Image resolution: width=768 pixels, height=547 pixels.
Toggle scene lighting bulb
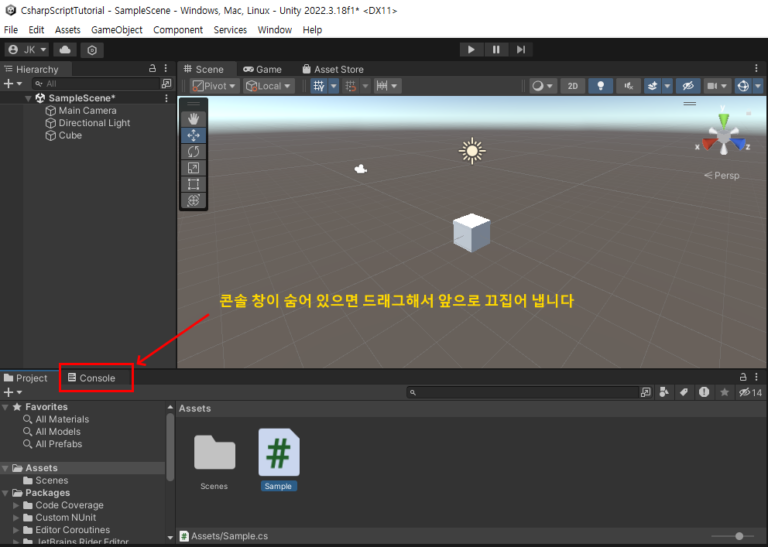pyautogui.click(x=601, y=86)
